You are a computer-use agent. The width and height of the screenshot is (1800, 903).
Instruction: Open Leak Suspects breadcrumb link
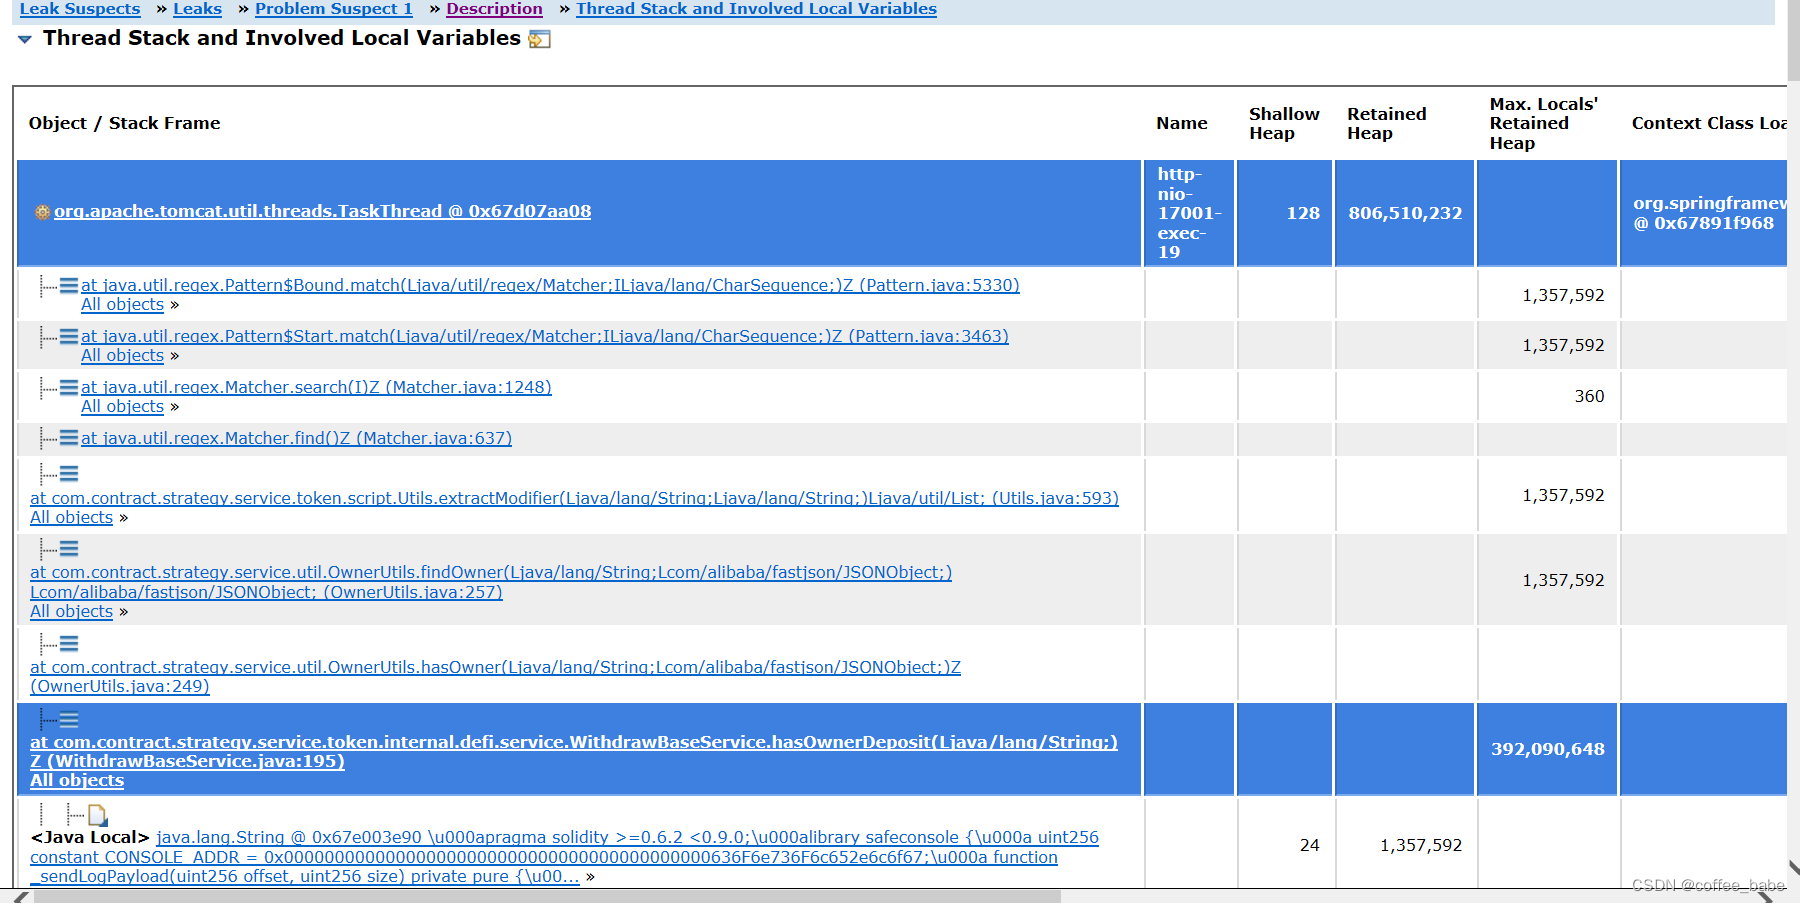(x=80, y=9)
